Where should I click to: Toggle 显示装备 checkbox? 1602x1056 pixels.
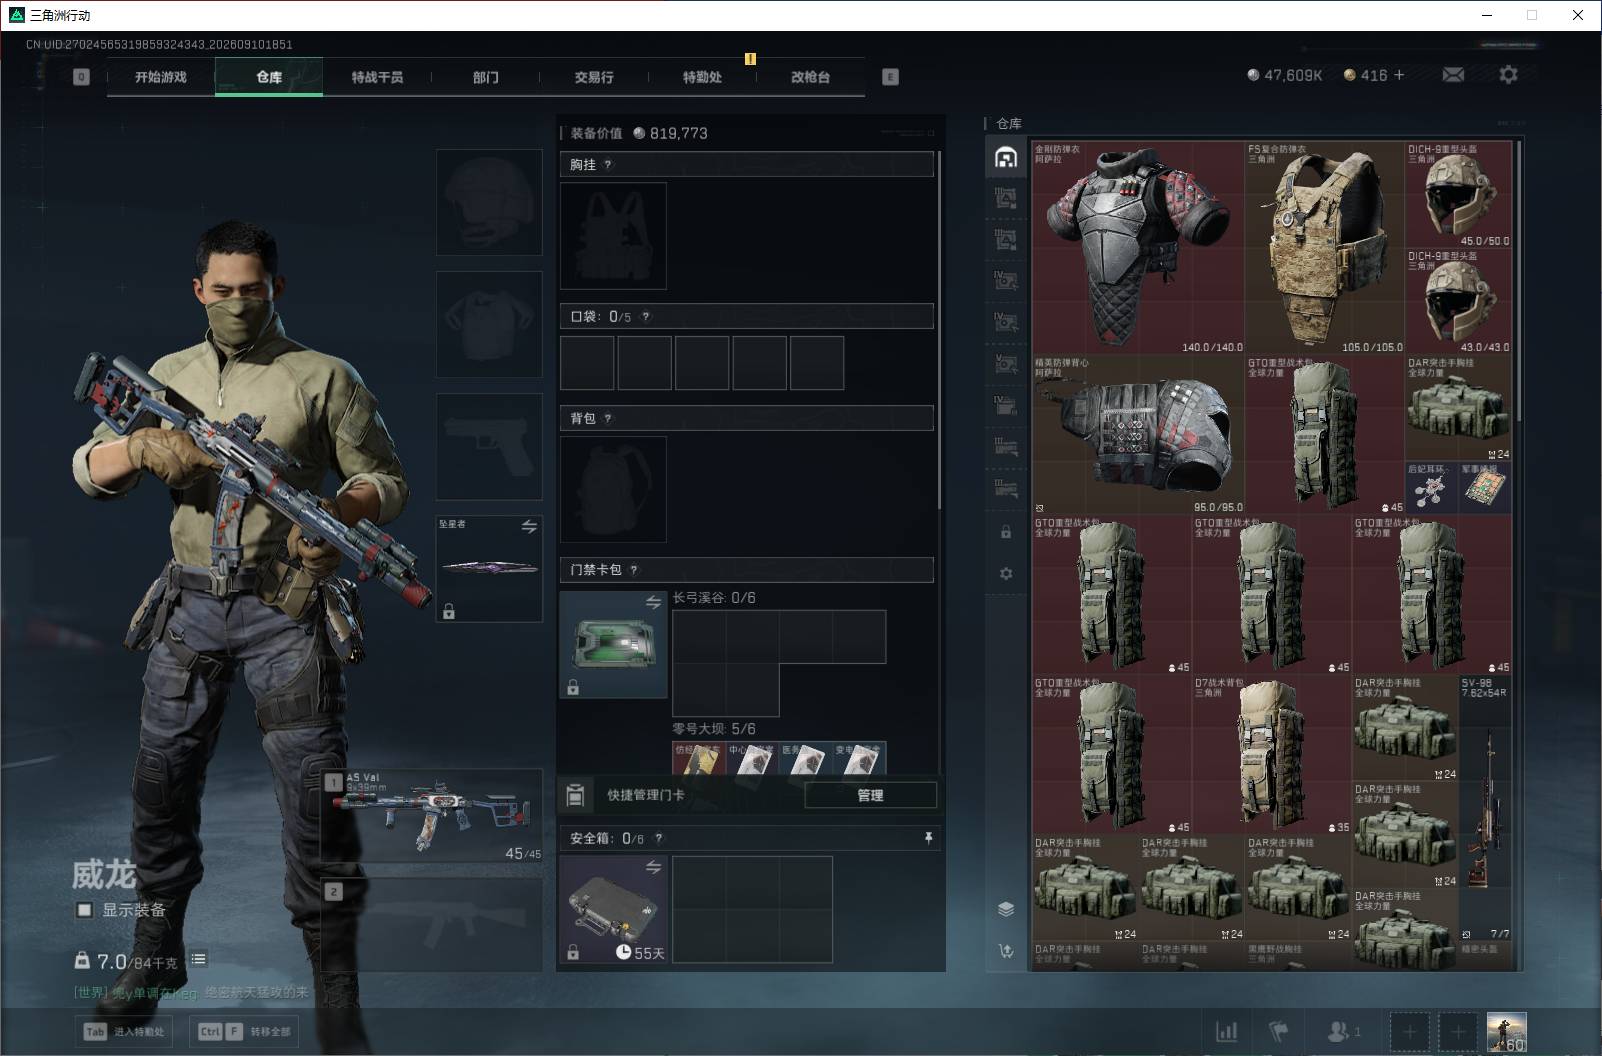click(85, 910)
